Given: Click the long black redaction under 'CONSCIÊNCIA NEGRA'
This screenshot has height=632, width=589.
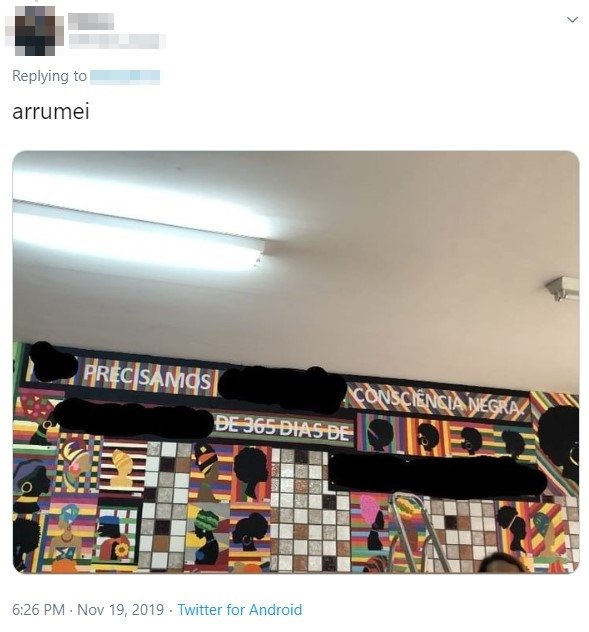Looking at the screenshot, I should [x=437, y=476].
